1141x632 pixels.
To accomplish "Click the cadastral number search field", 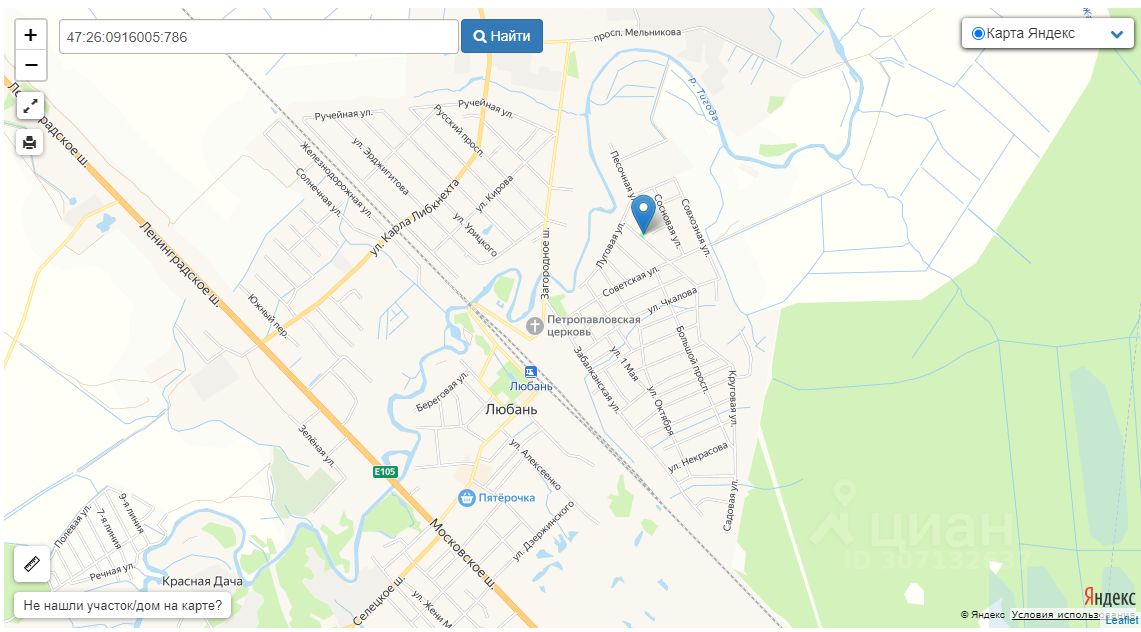I will coord(258,36).
